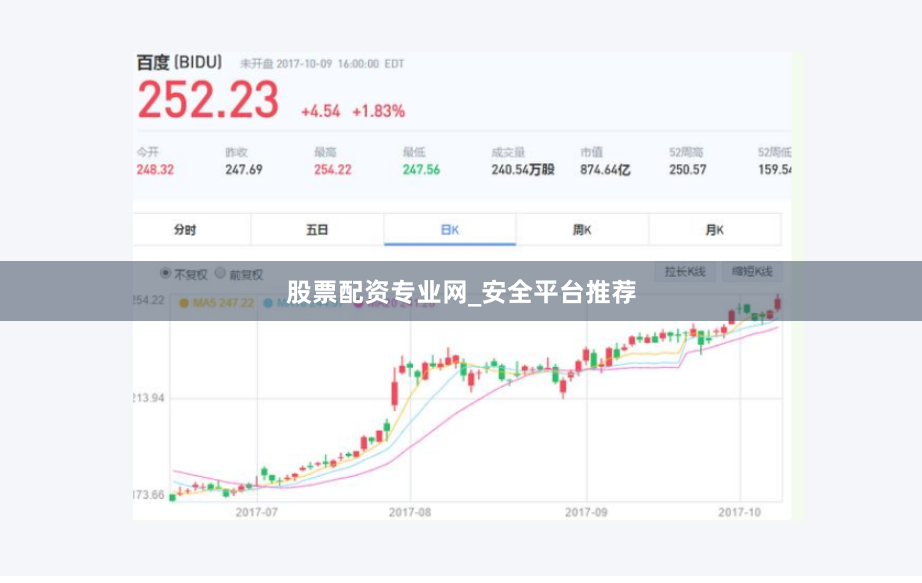Screen dimensions: 922x583
Task: Click the 2017-08 axis label
Action: (410, 512)
